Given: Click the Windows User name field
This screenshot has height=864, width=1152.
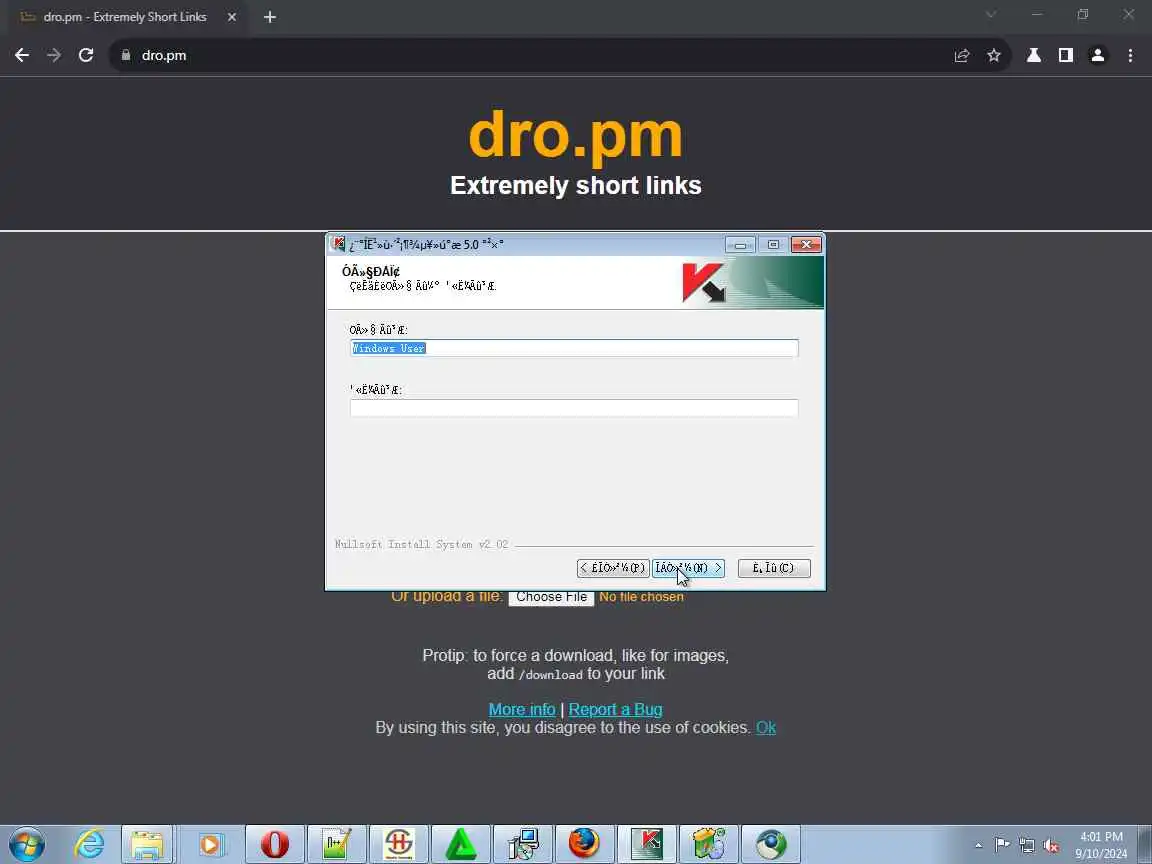Looking at the screenshot, I should tap(574, 348).
